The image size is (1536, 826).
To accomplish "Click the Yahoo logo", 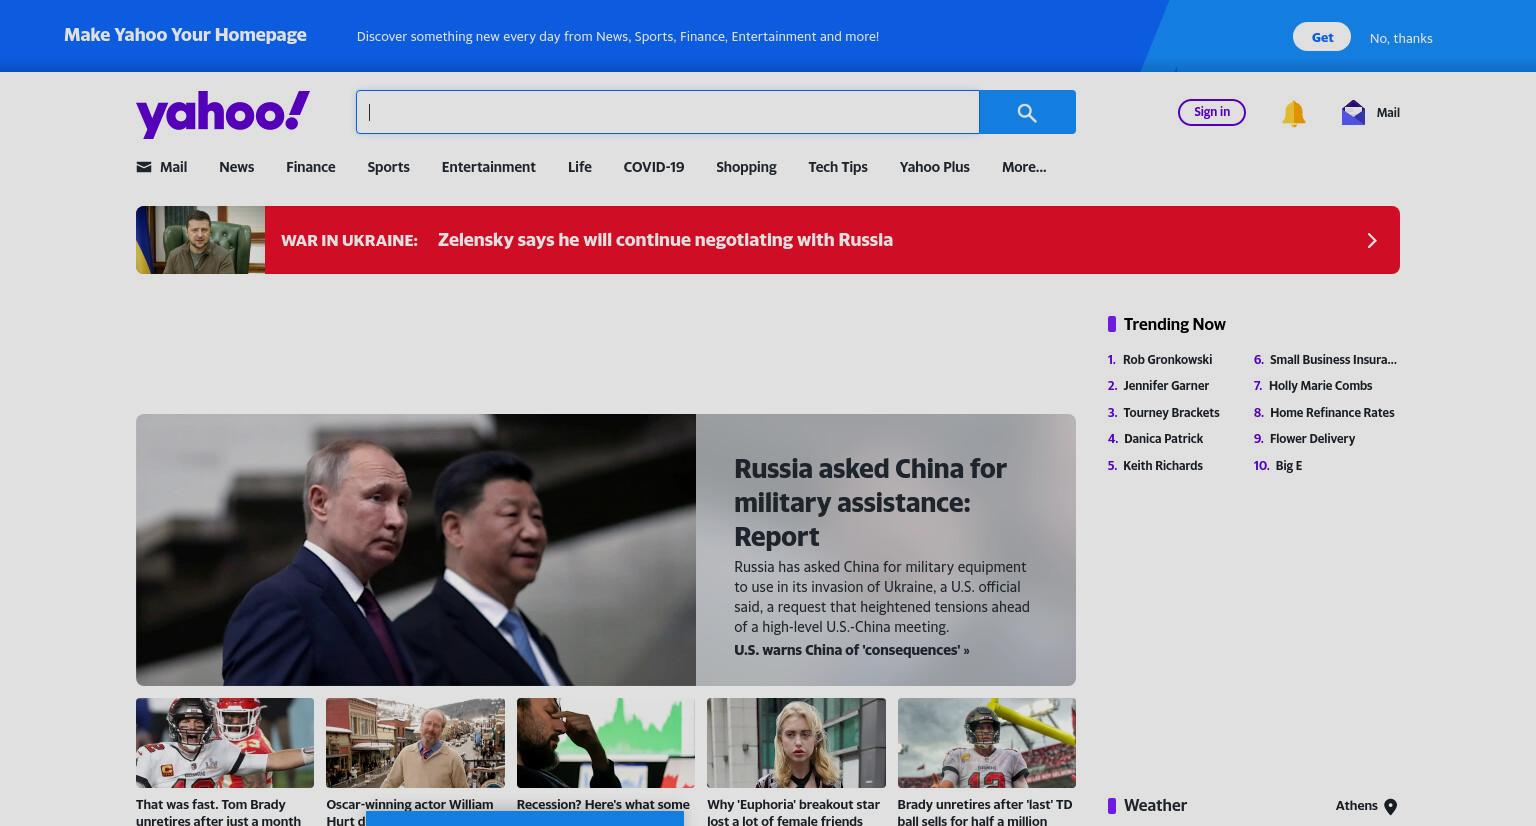I will tap(223, 114).
